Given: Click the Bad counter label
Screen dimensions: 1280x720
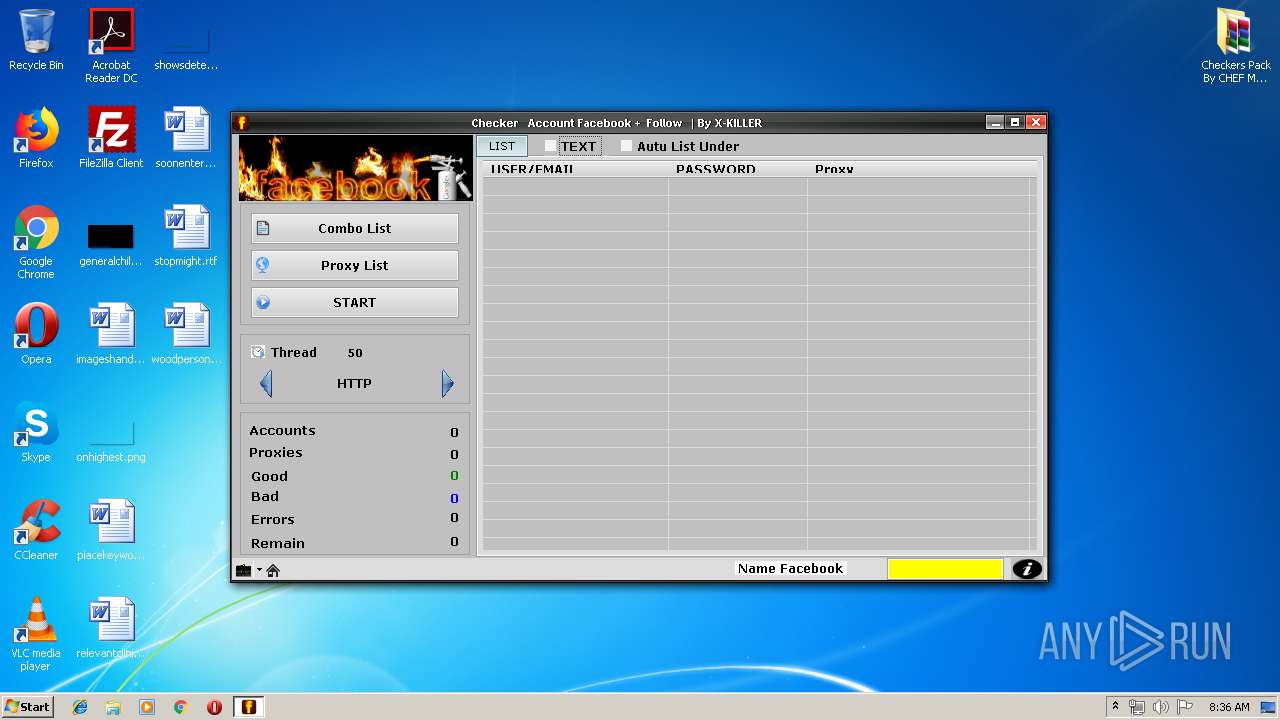Looking at the screenshot, I should pos(265,496).
